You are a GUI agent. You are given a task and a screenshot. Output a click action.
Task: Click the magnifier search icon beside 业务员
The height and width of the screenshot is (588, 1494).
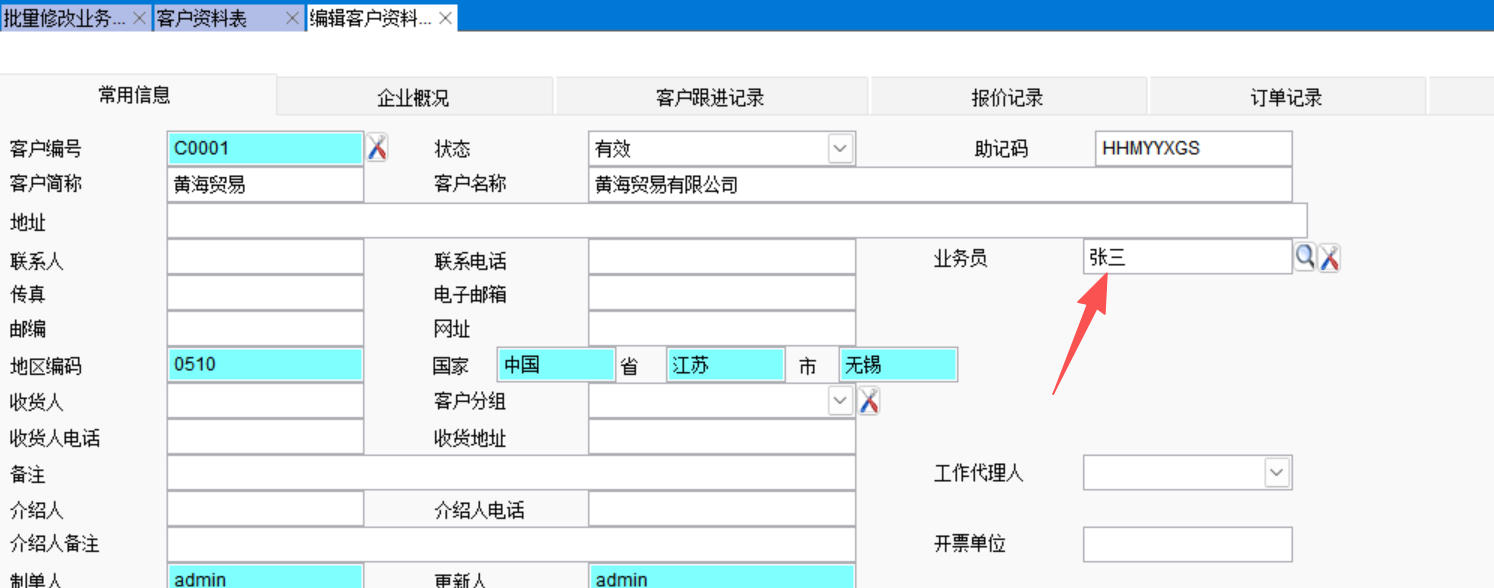[1305, 257]
